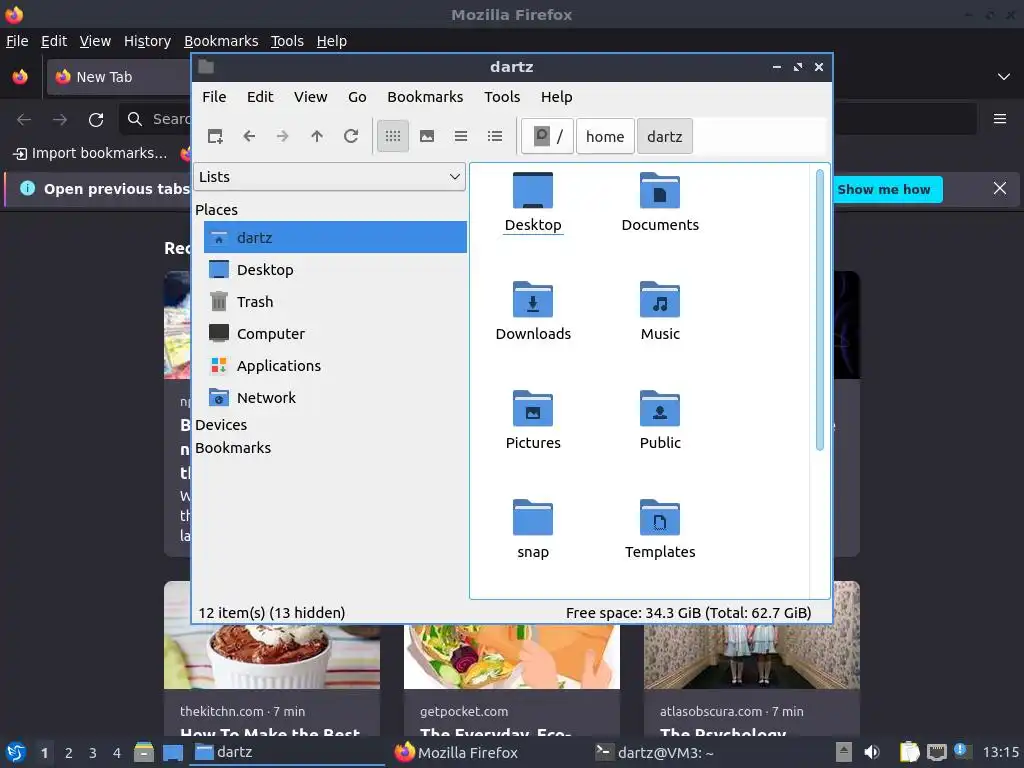Select dartz home in Places
The width and height of the screenshot is (1024, 768).
coord(335,237)
